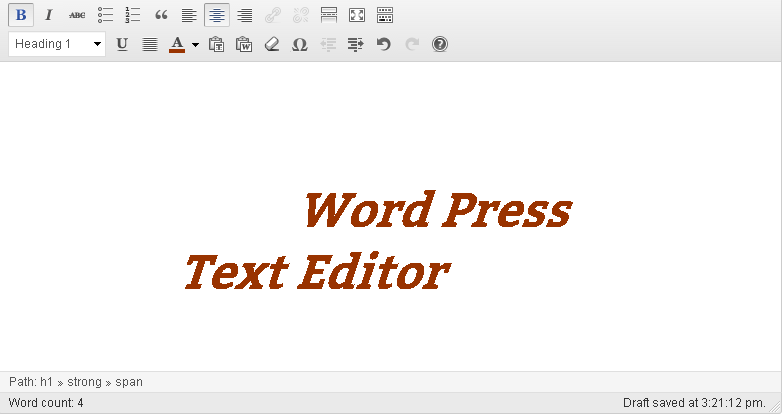
Task: Toggle align center button
Action: (217, 15)
